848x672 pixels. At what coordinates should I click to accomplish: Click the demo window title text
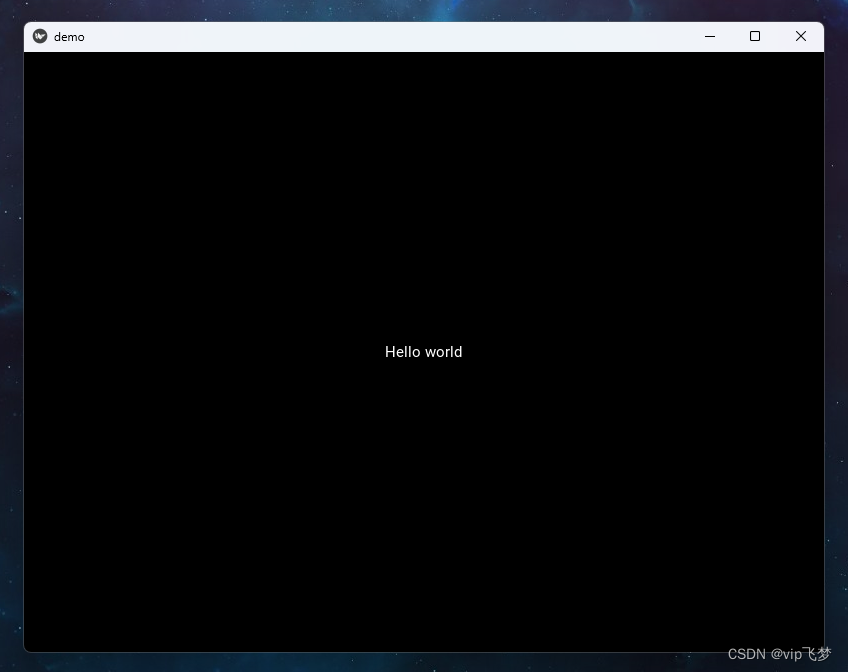[69, 37]
